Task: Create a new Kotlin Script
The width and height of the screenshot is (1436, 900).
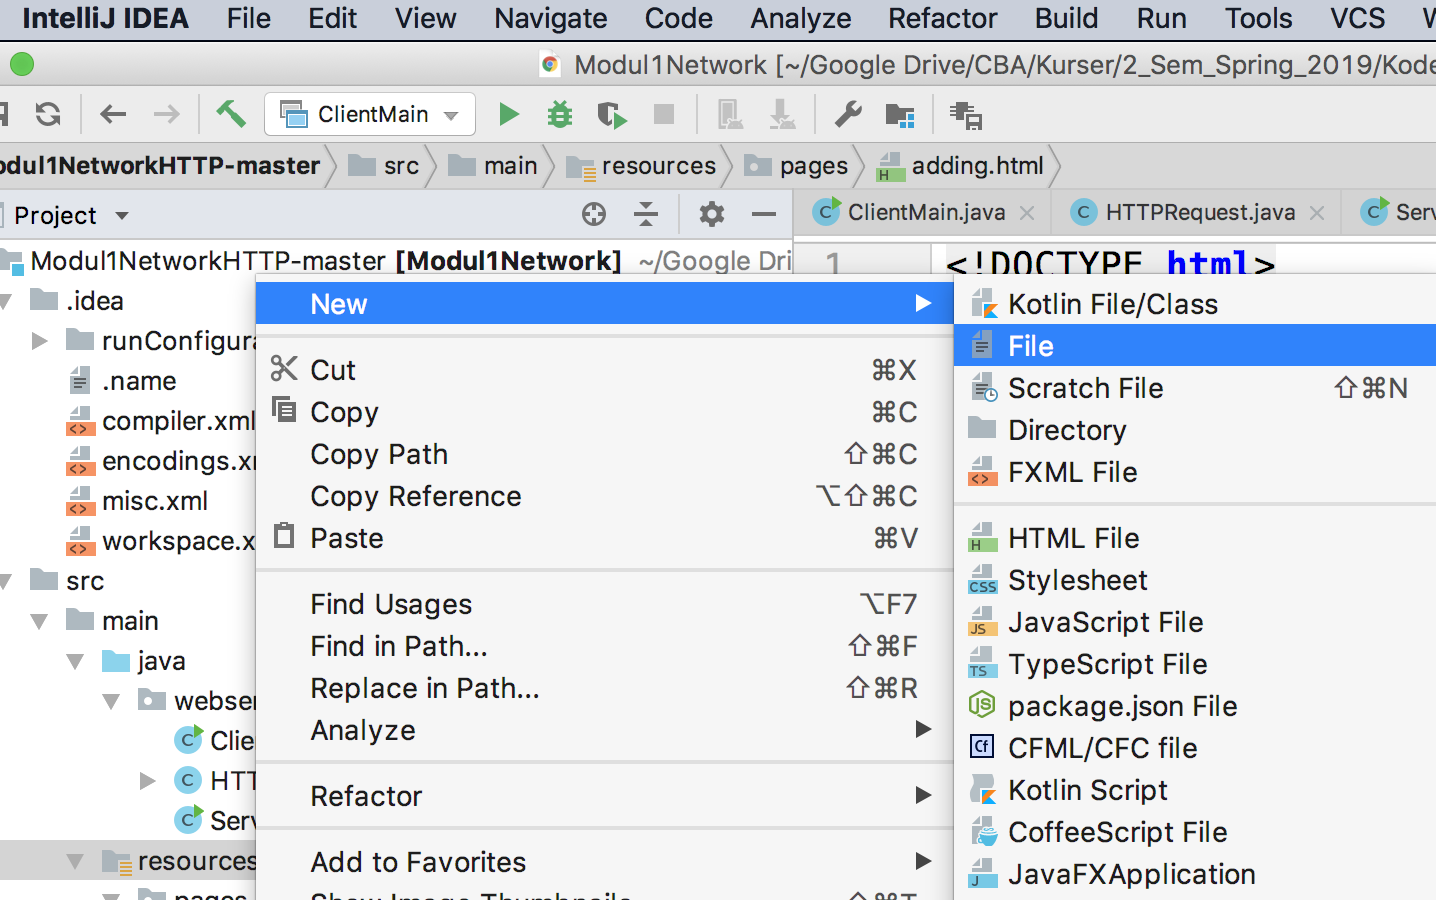Action: pyautogui.click(x=1195, y=790)
